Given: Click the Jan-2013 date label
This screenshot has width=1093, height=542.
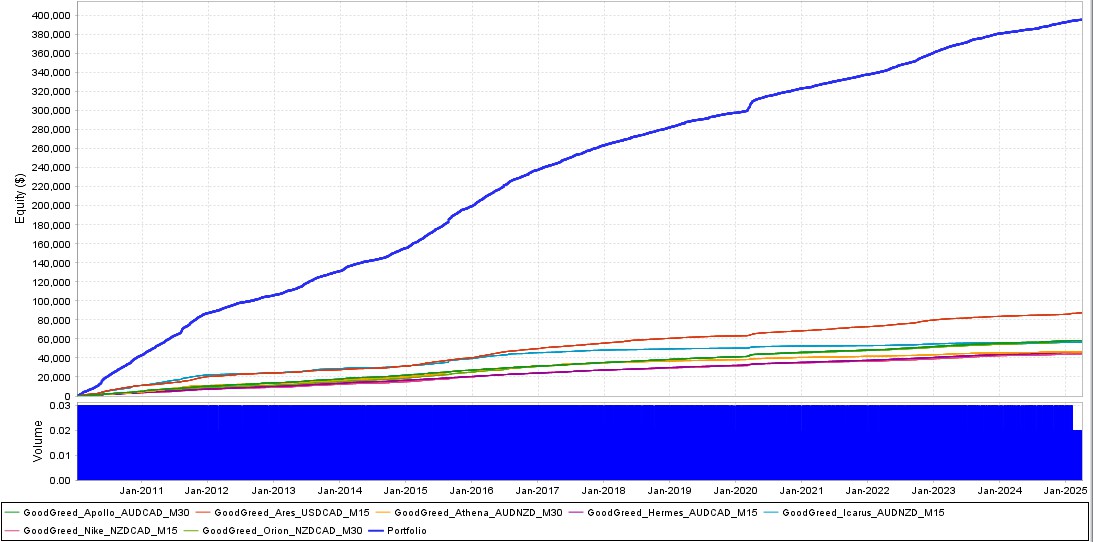Looking at the screenshot, I should pos(274,490).
